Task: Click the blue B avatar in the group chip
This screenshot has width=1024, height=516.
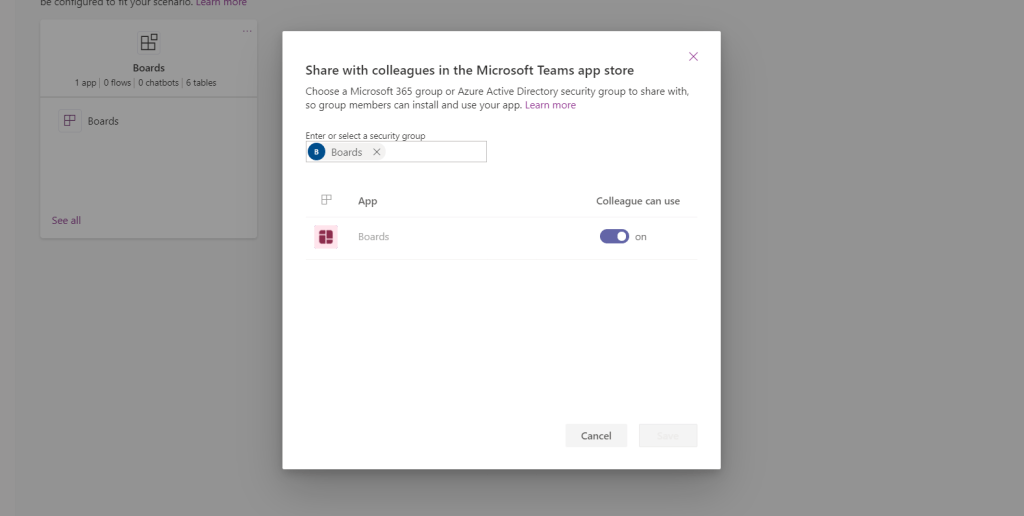Action: (317, 152)
